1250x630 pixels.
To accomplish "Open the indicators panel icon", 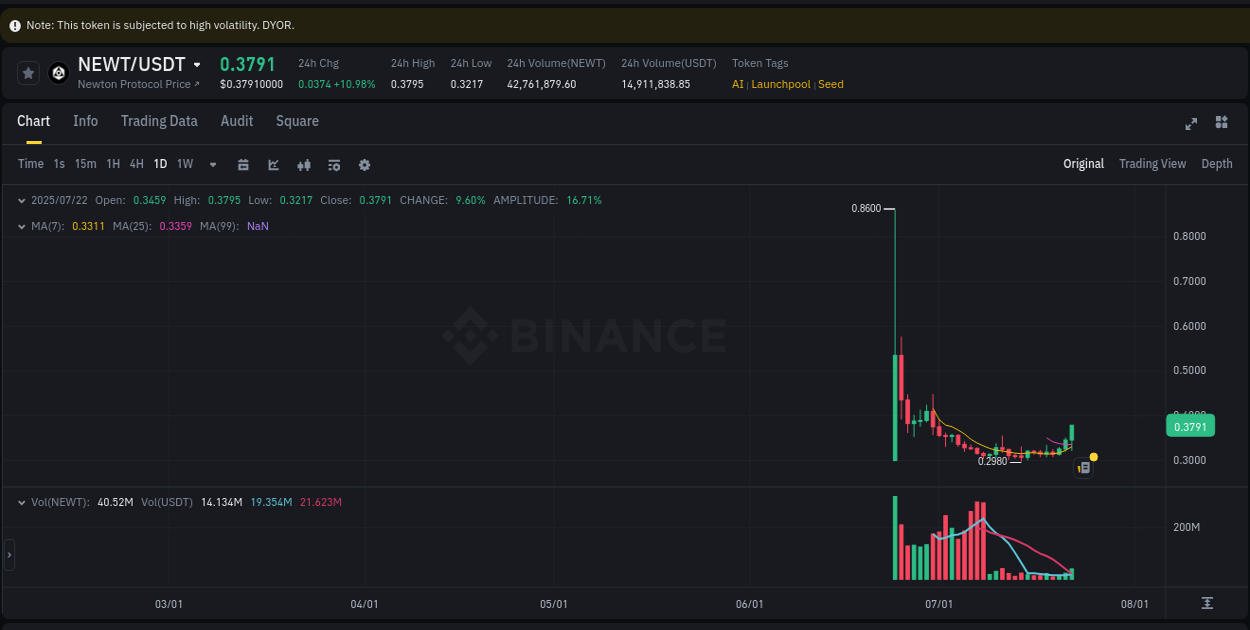I will pos(334,164).
